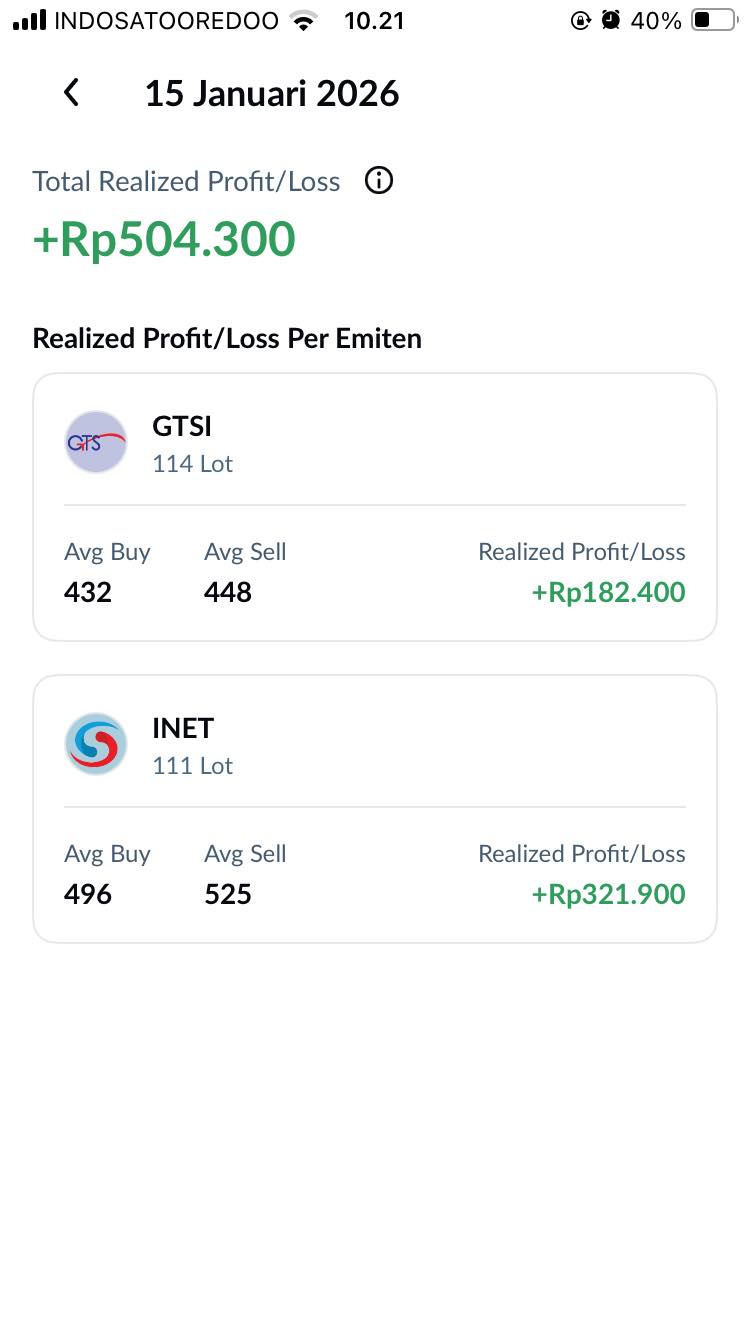Select the INET ticker name

[183, 728]
